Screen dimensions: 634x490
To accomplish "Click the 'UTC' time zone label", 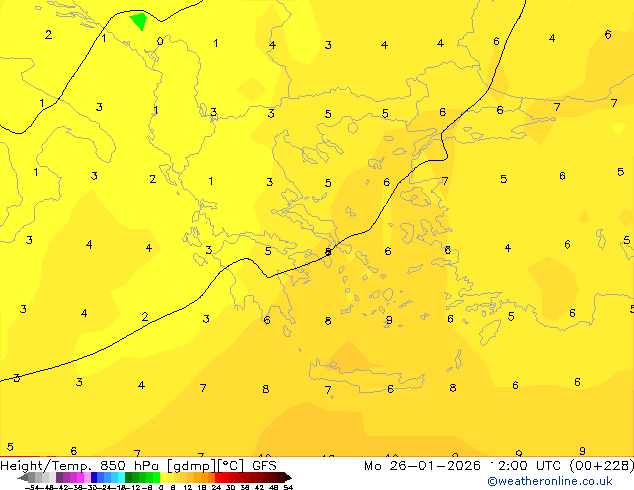I will 548,466.
